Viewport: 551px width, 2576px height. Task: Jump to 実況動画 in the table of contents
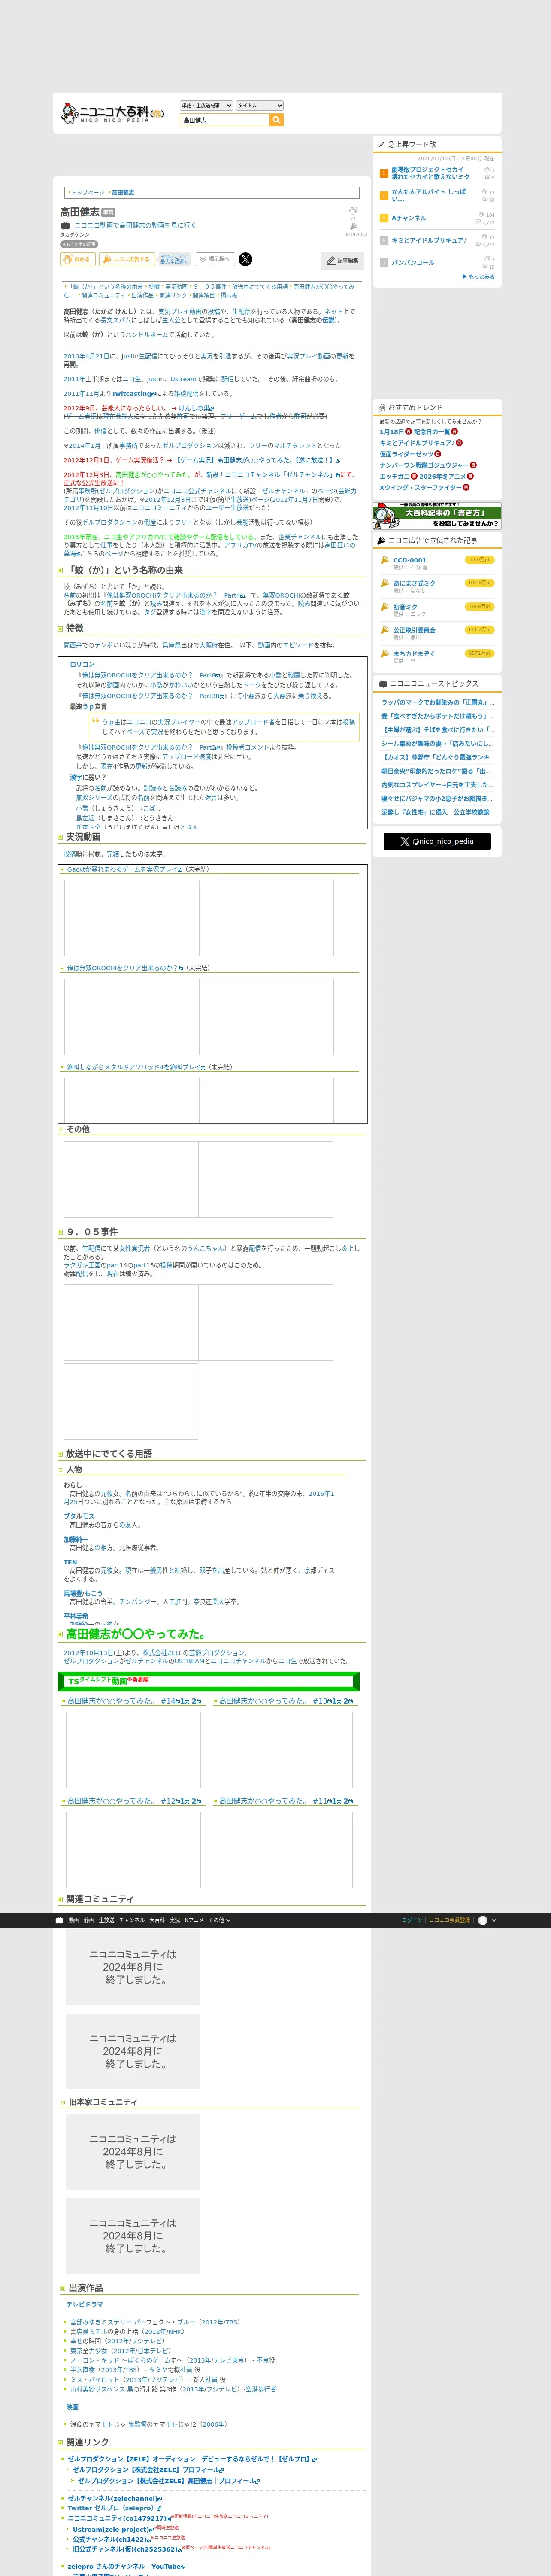[x=176, y=287]
